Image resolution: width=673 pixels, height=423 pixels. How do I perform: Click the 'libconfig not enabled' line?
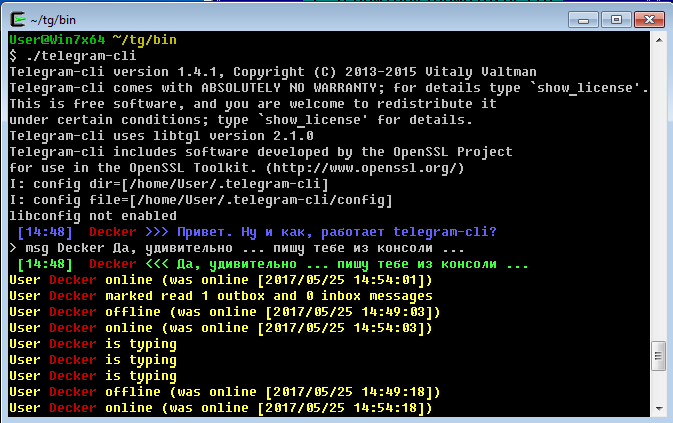coord(93,216)
